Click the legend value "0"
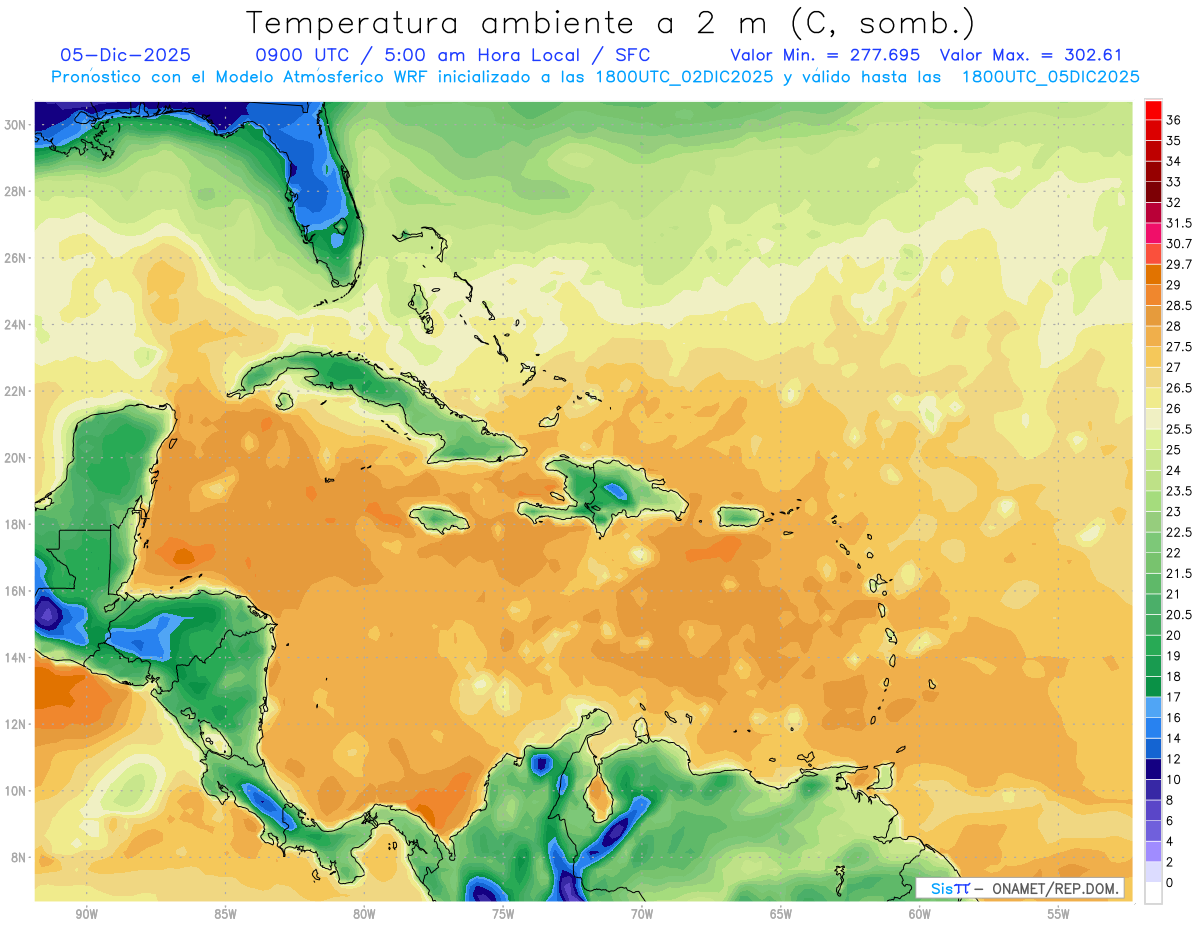1200x927 pixels. pos(1170,882)
